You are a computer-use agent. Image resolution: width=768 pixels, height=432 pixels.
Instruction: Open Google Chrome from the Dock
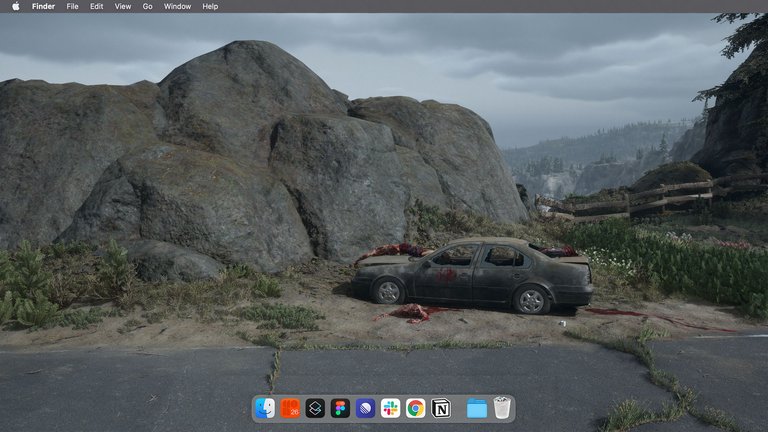[x=415, y=408]
